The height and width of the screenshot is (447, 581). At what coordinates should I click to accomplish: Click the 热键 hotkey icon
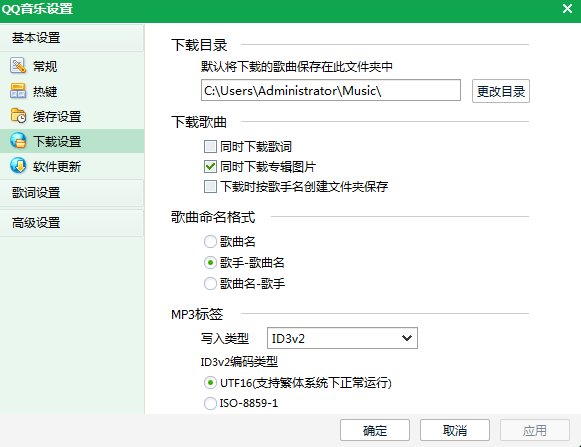[18, 91]
